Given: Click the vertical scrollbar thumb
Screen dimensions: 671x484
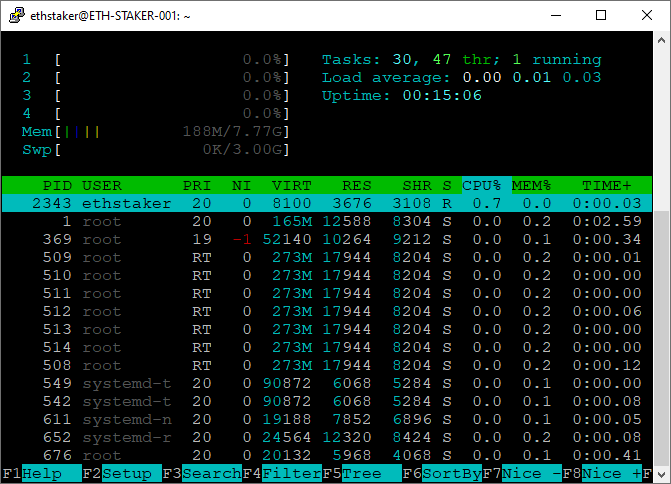Looking at the screenshot, I should pos(661,338).
